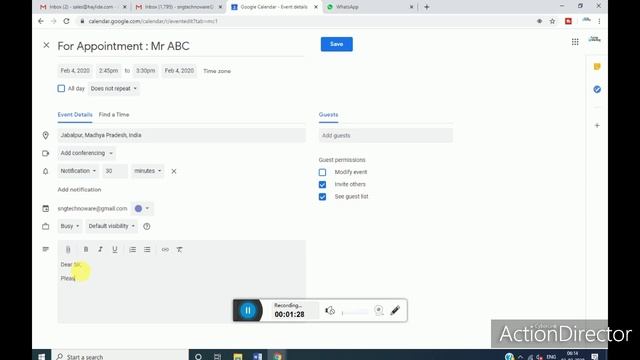Open the Windows Start menu
Screen dimensions: 640x360
[42, 356]
